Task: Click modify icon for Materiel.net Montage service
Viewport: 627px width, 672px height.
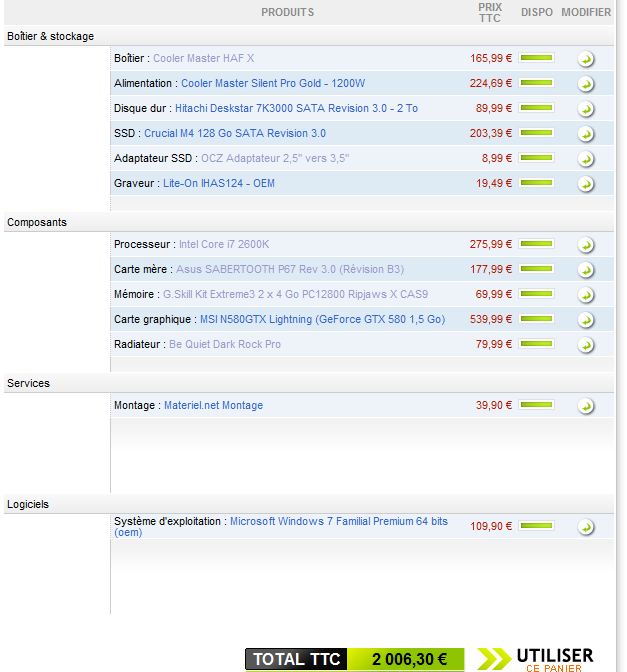Action: [x=586, y=406]
